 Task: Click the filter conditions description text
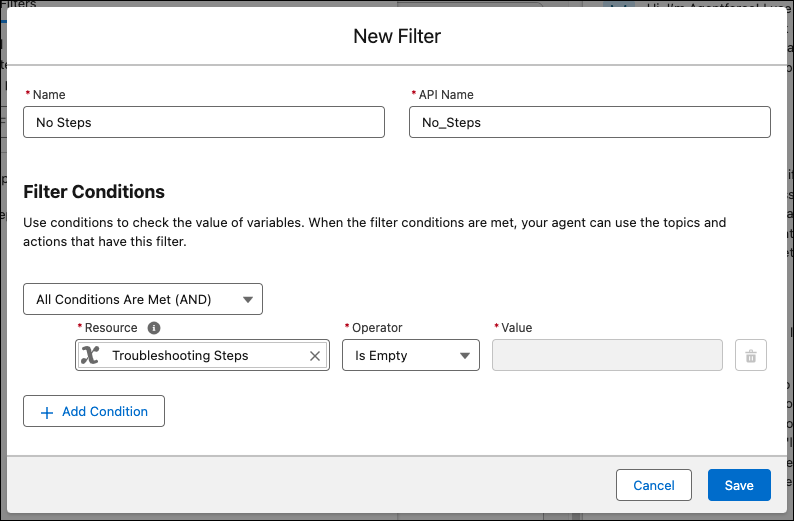[x=374, y=232]
